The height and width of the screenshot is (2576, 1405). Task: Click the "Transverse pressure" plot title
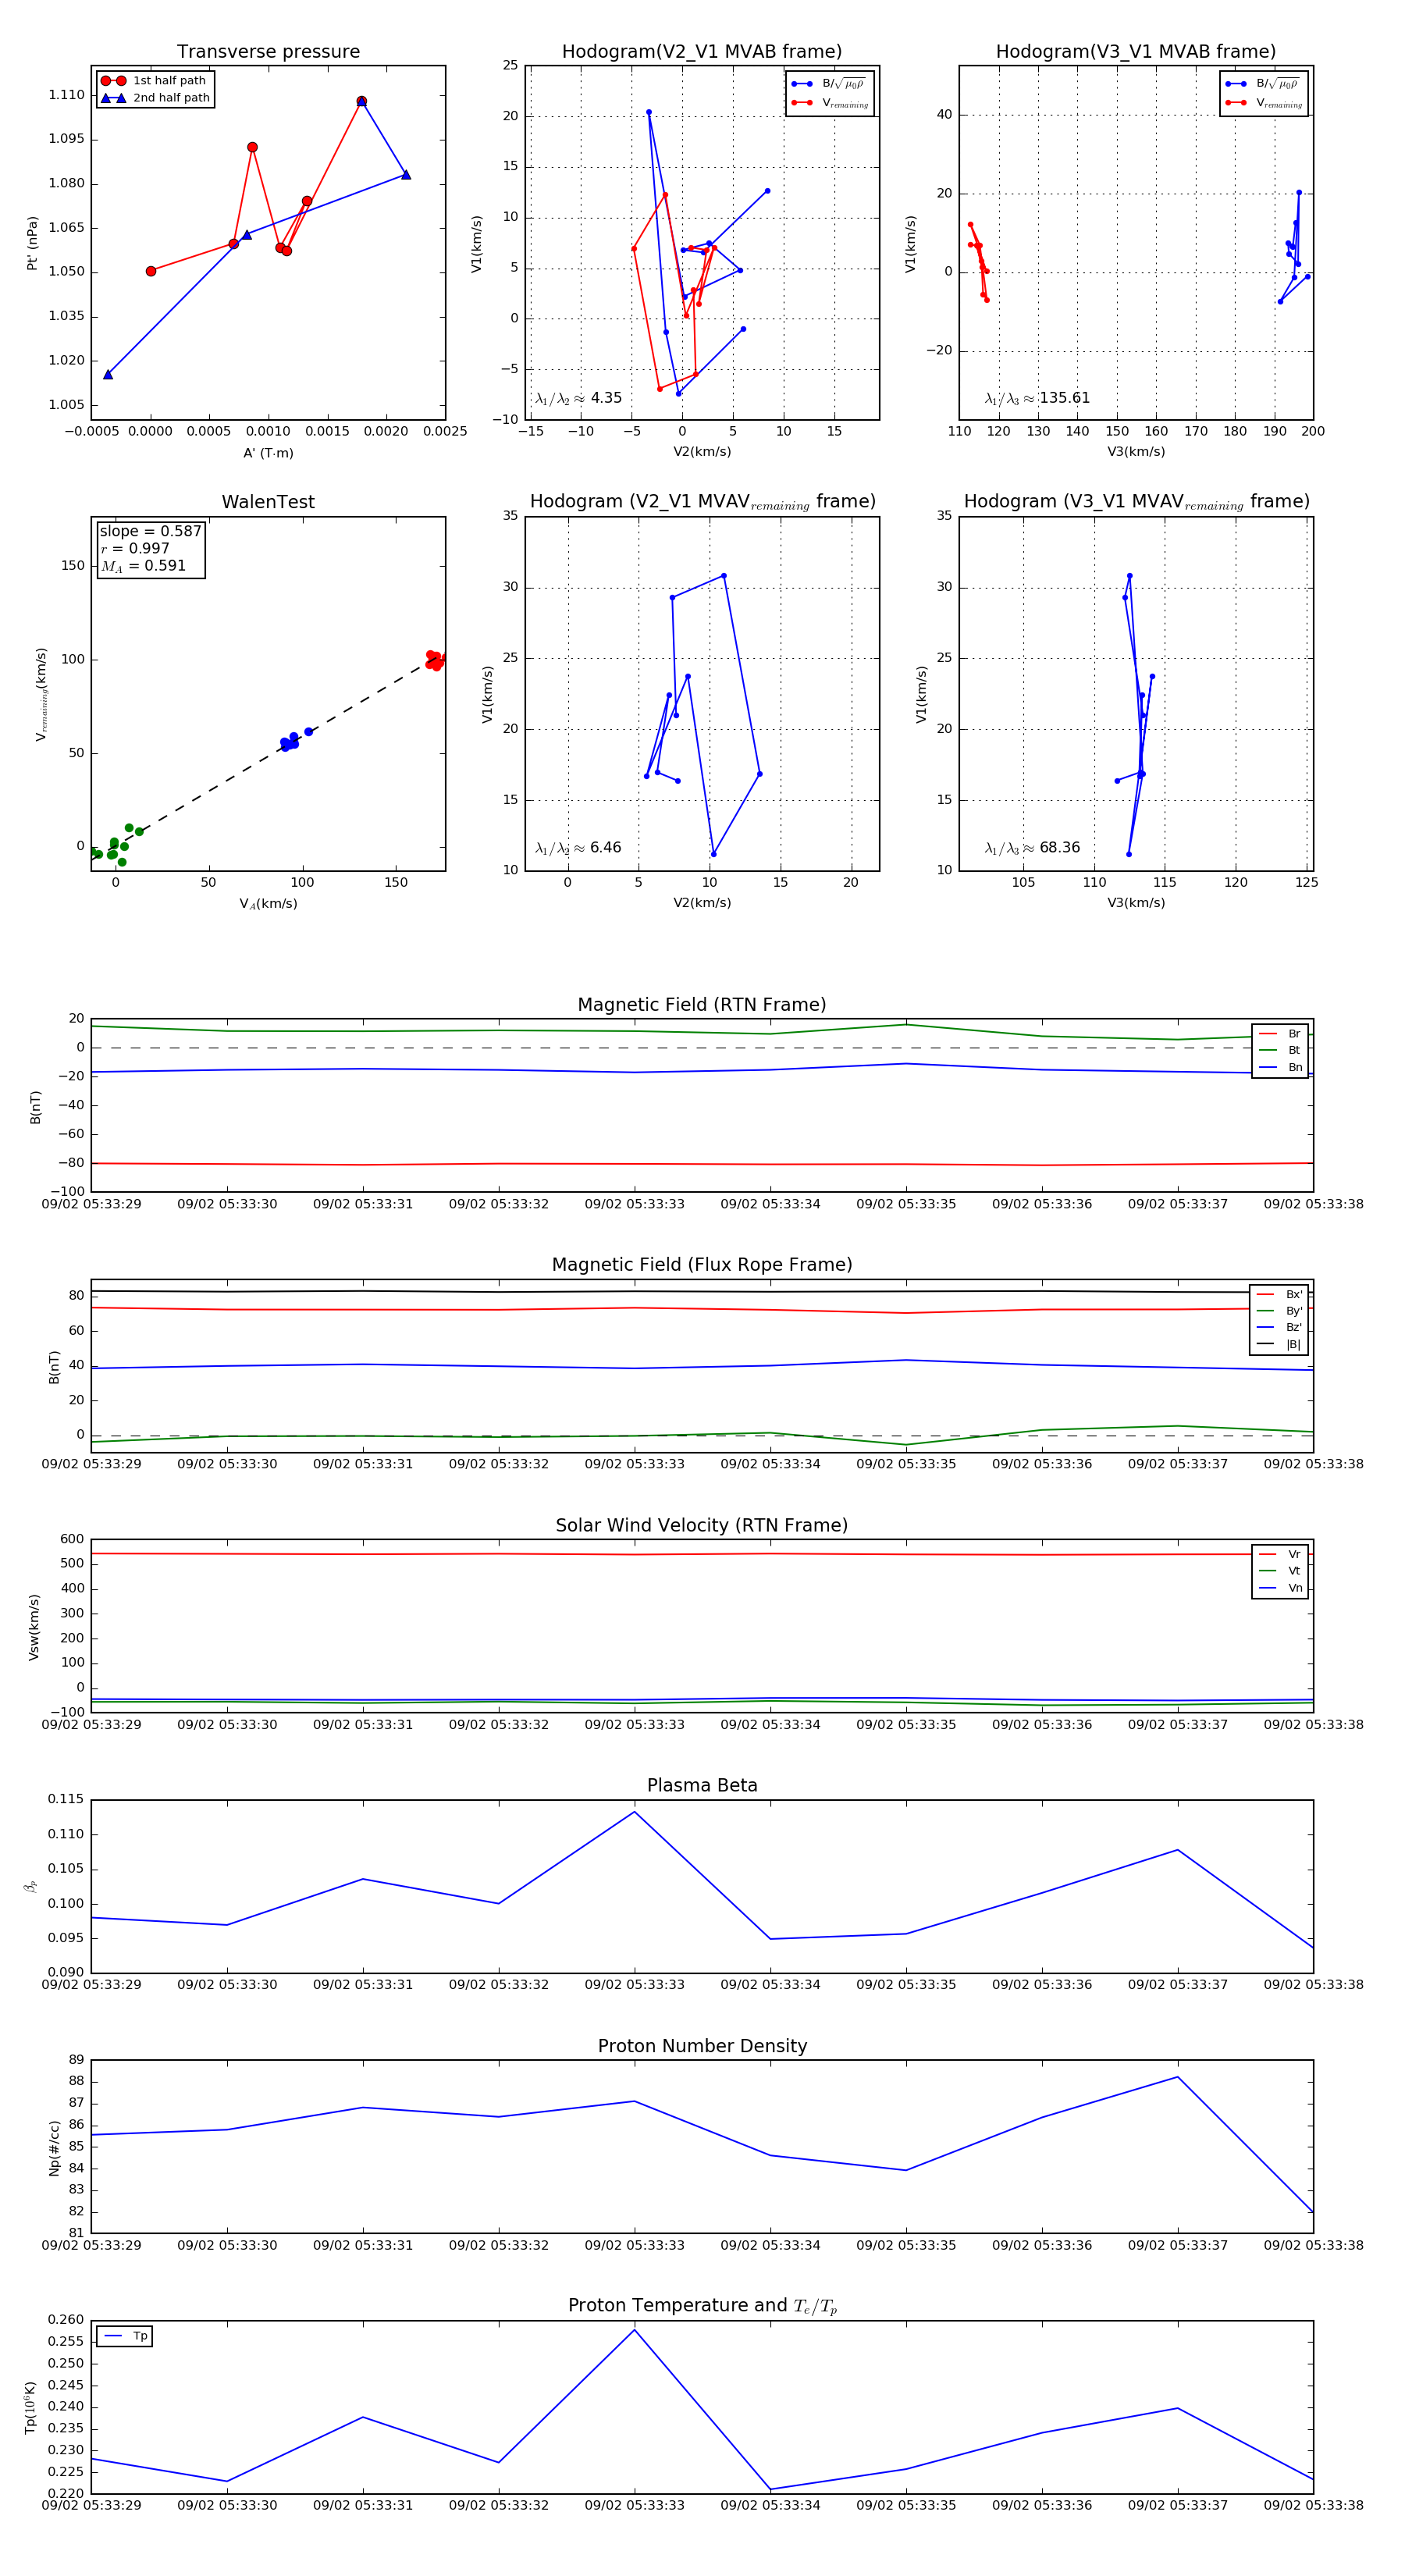(268, 52)
